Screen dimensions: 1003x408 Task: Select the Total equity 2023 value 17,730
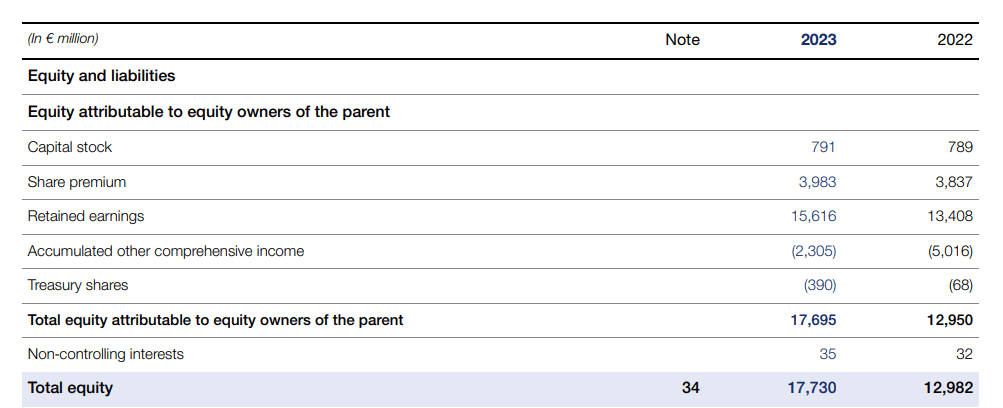click(813, 388)
